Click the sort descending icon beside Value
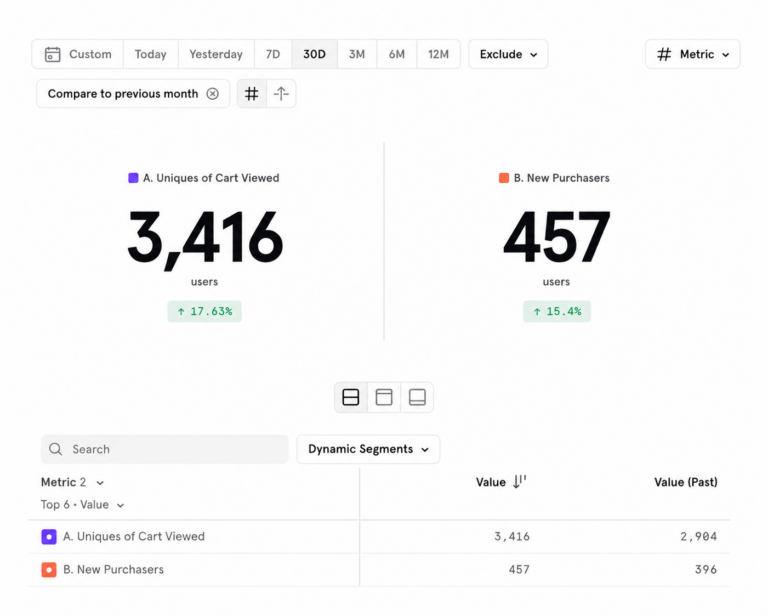768x616 pixels. 519,482
